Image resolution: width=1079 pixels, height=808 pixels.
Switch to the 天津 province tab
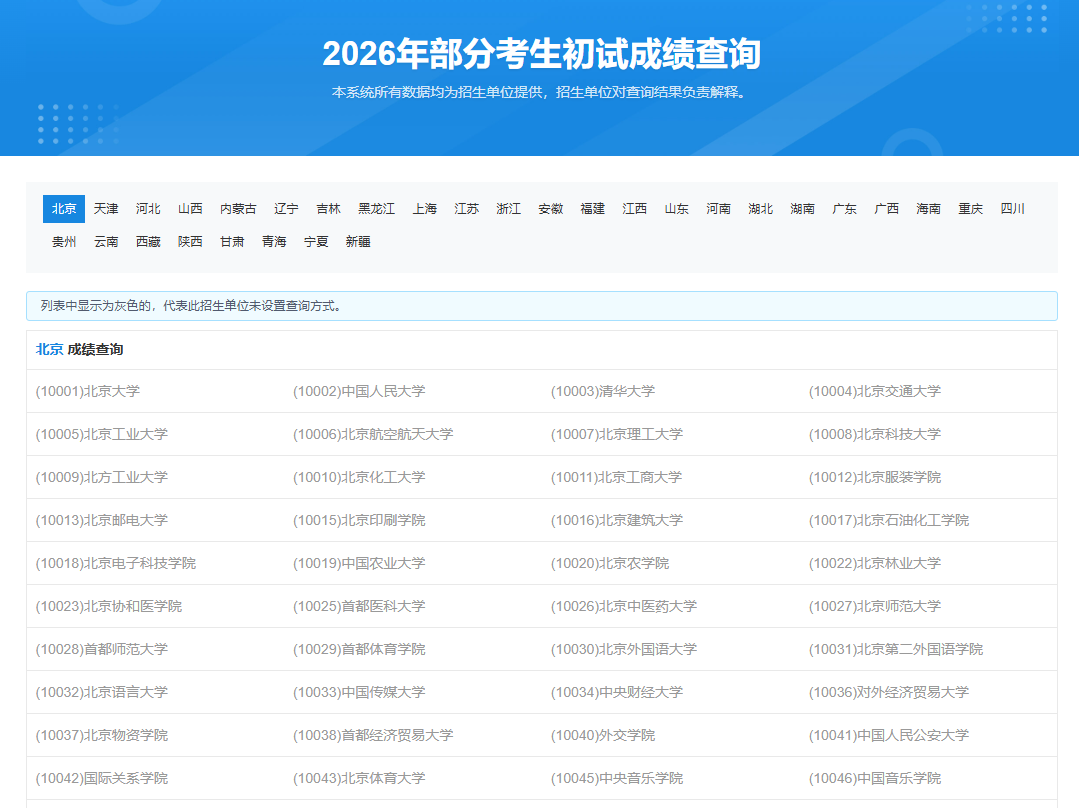[x=106, y=209]
